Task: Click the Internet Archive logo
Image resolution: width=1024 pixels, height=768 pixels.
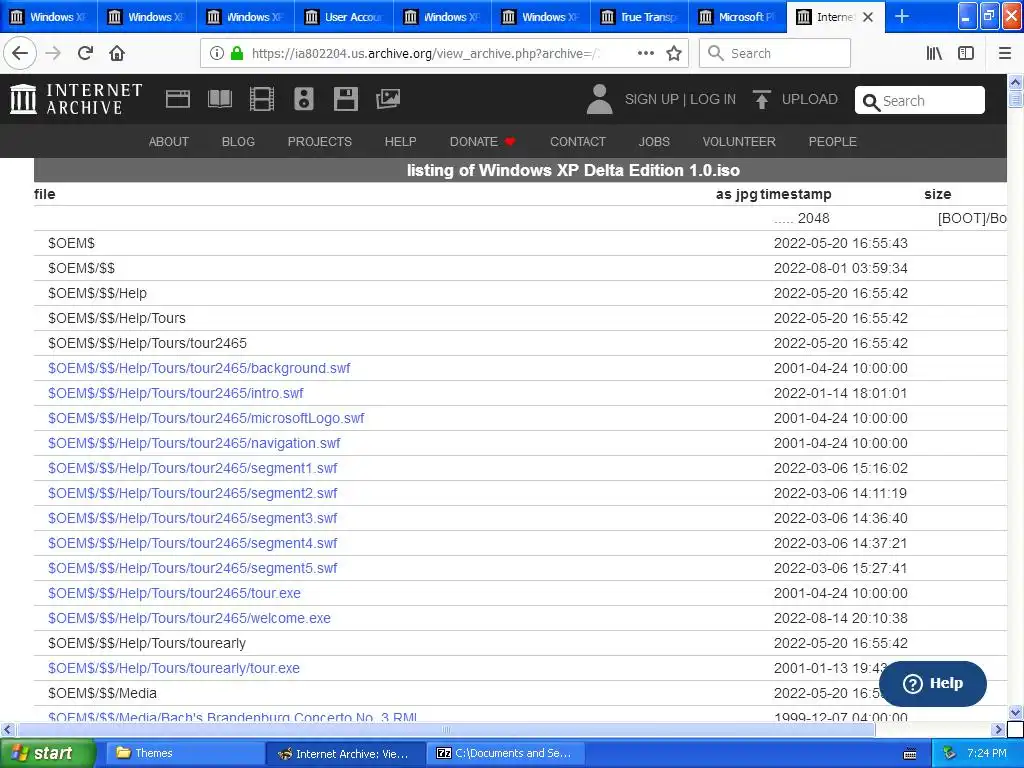Action: tap(76, 99)
